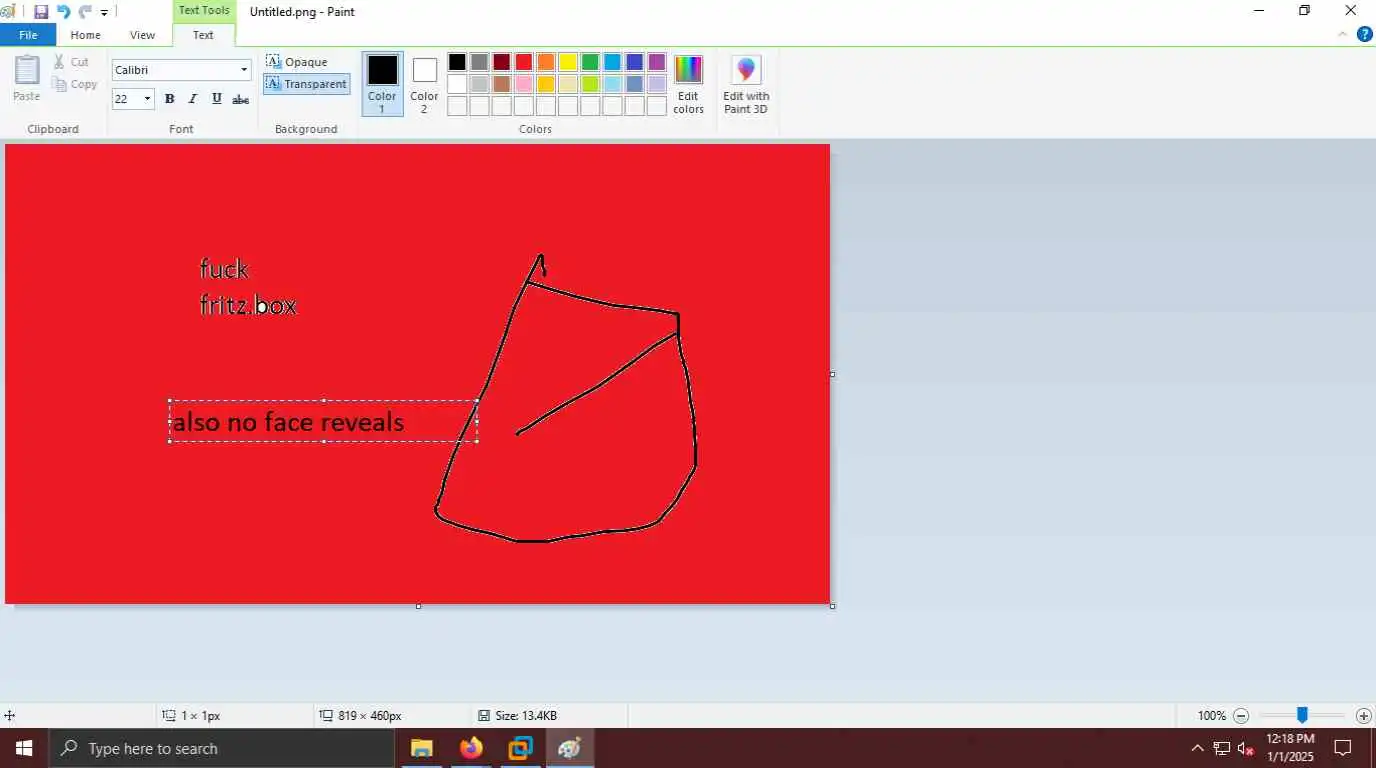Click the zoom out minus button
Image resolution: width=1376 pixels, height=768 pixels.
coord(1241,716)
